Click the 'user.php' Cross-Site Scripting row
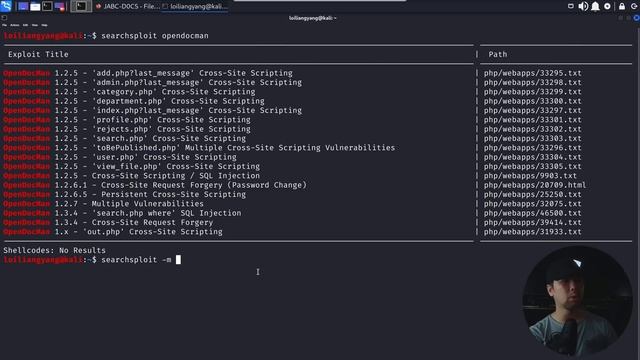This screenshot has width=640, height=360. (120, 157)
